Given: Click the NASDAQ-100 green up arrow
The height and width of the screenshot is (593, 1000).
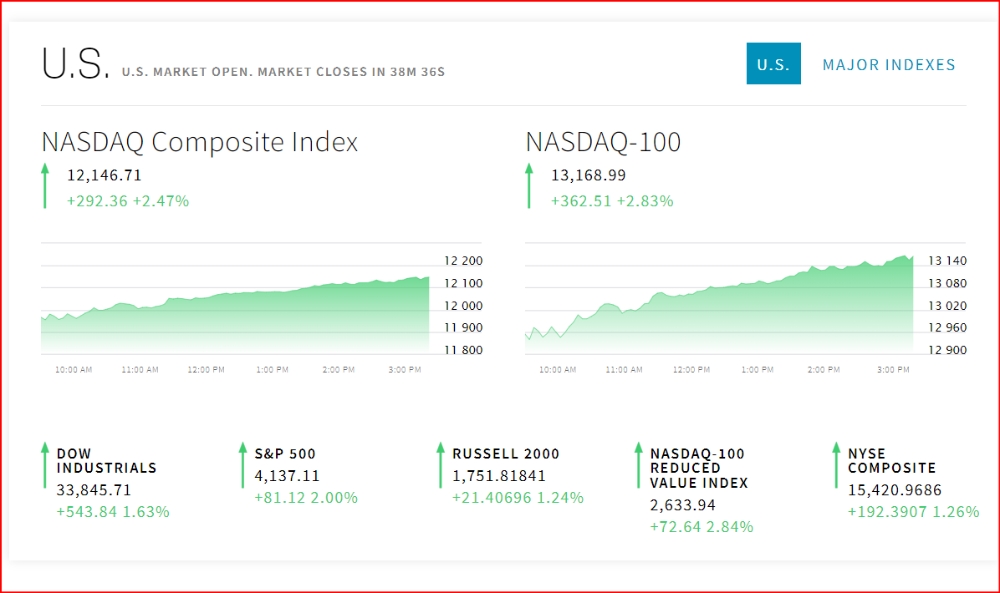Looking at the screenshot, I should coord(529,187).
